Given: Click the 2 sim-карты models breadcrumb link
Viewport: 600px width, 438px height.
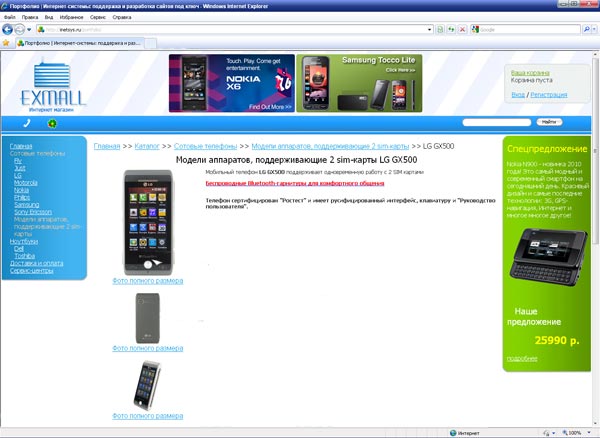Looking at the screenshot, I should pyautogui.click(x=330, y=146).
